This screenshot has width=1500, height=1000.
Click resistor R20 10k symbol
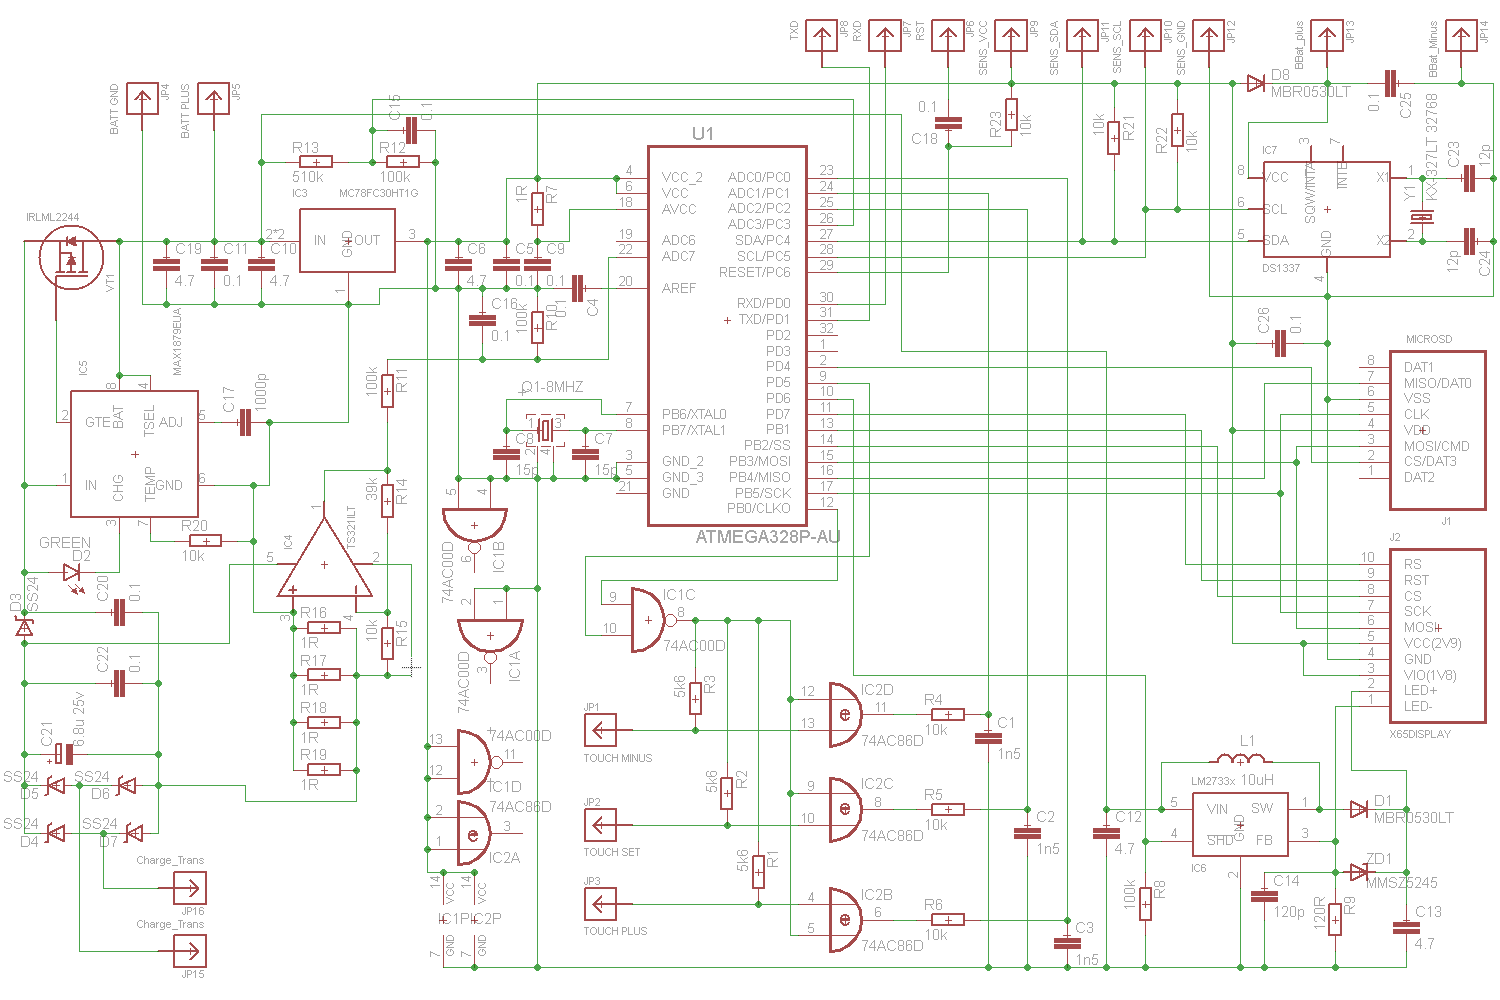click(205, 541)
